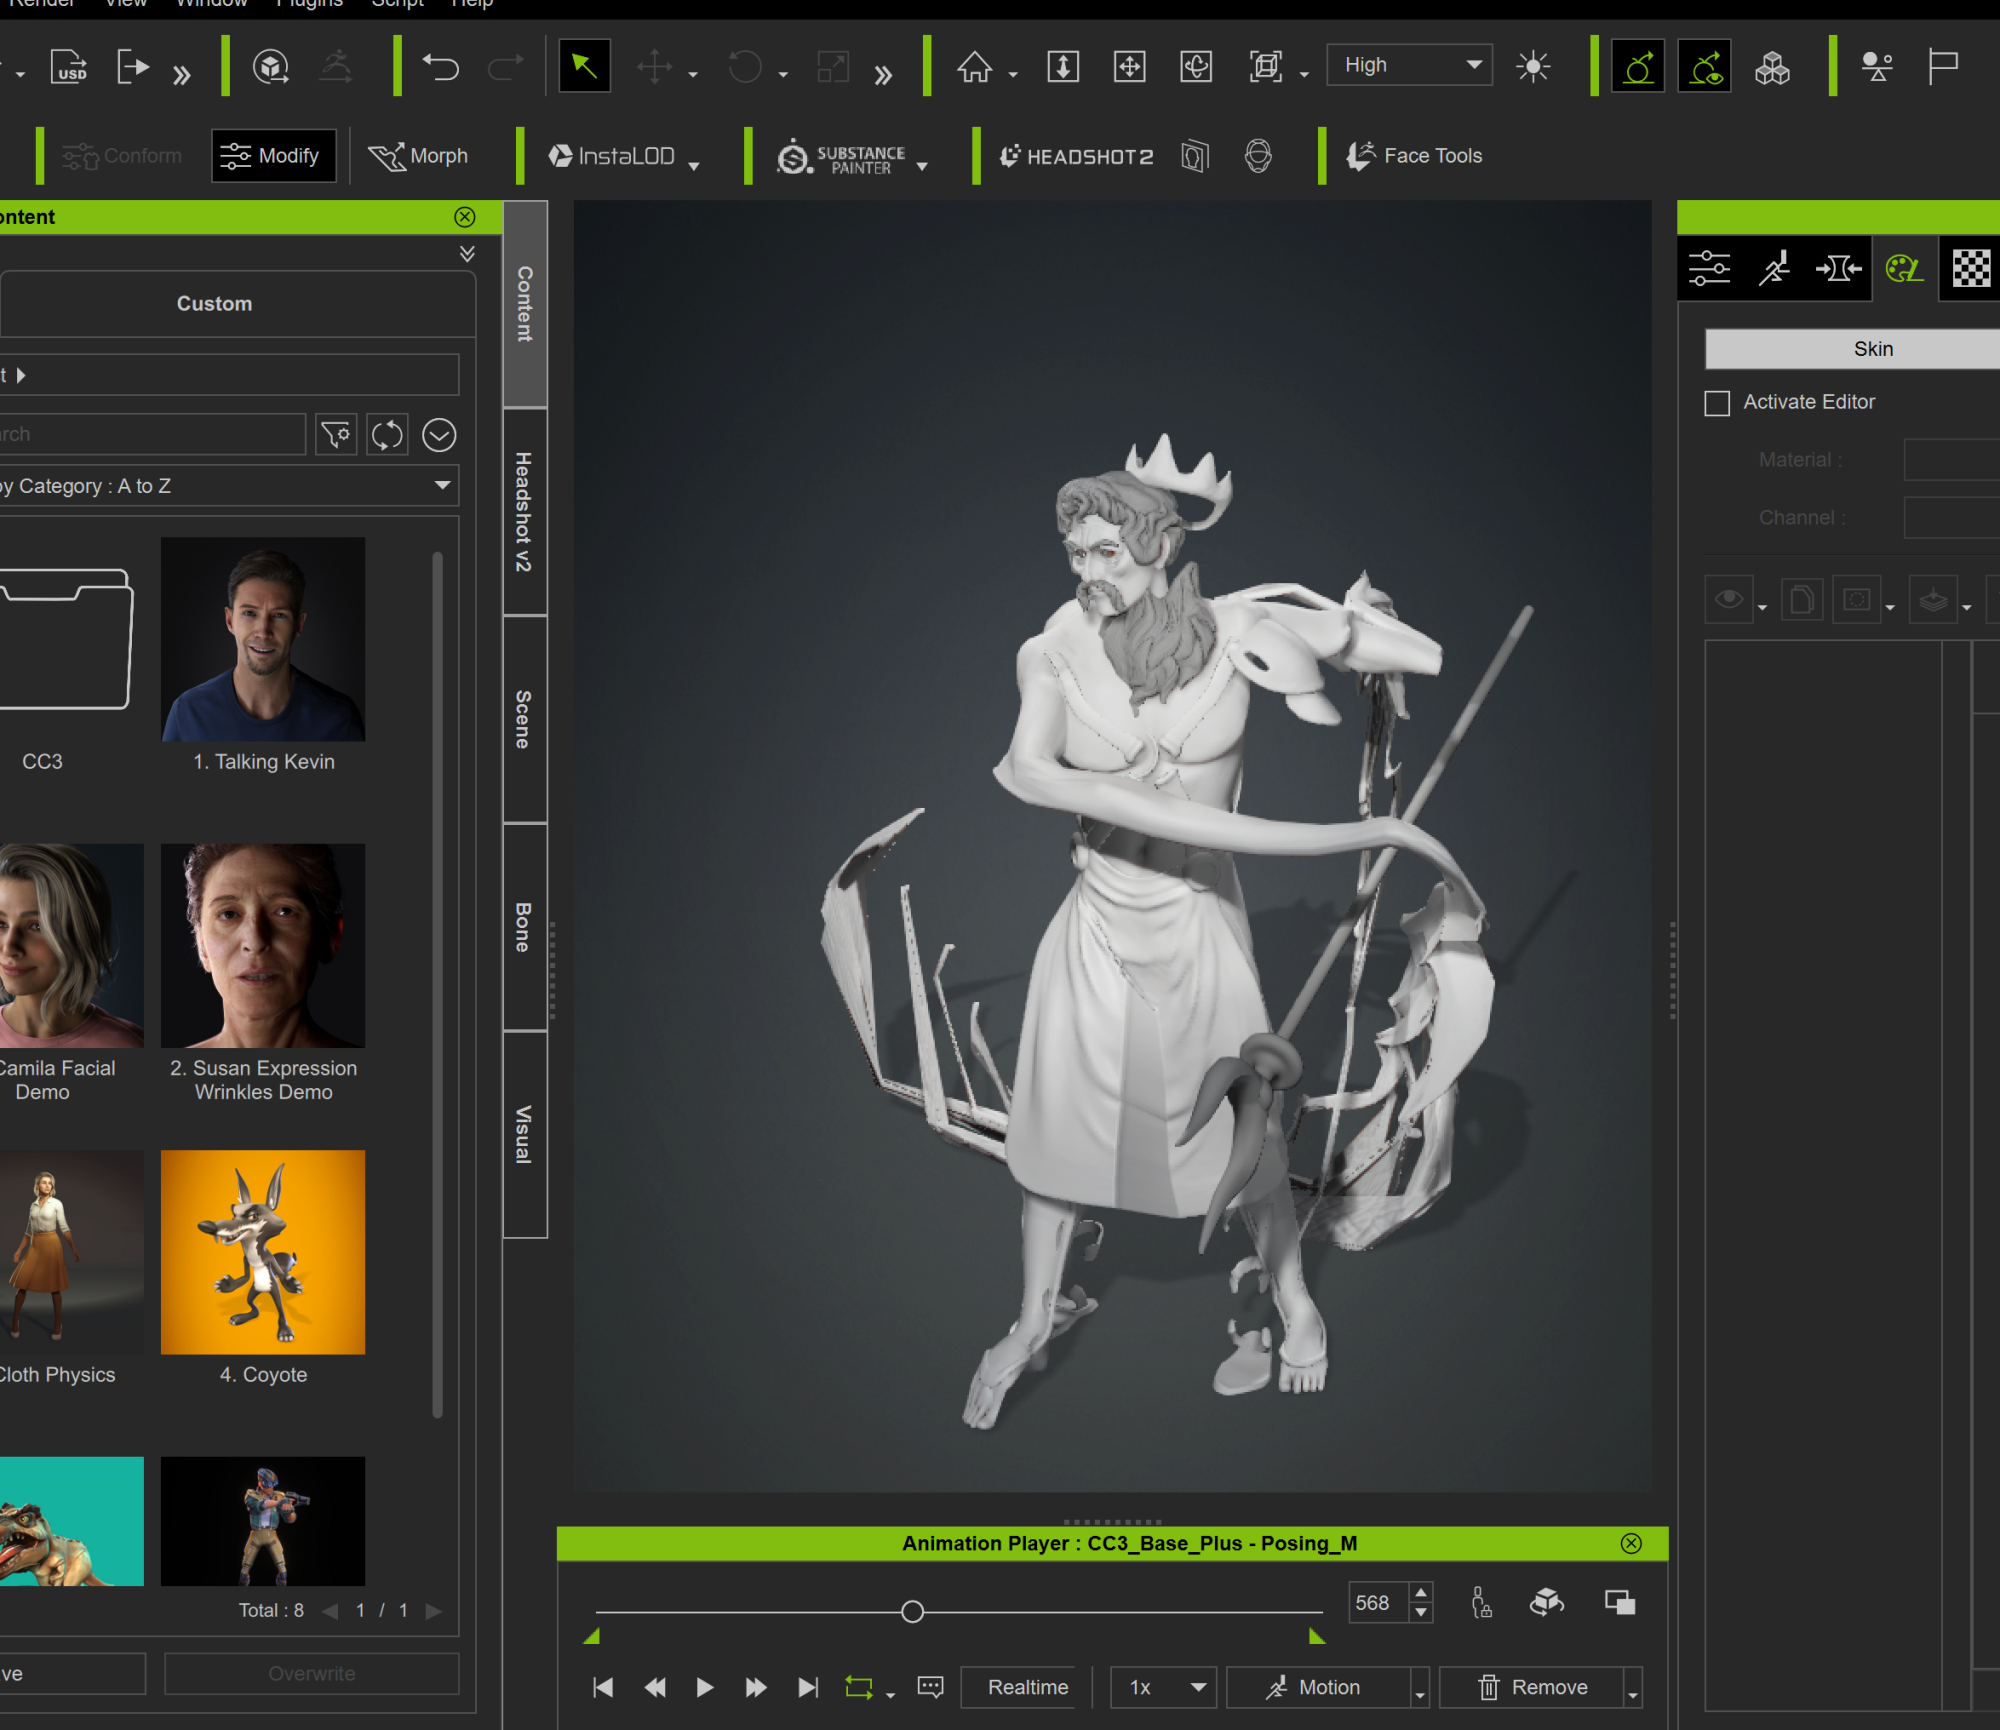Select the Talking Kevin thumbnail
The image size is (2000, 1730).
[x=263, y=639]
